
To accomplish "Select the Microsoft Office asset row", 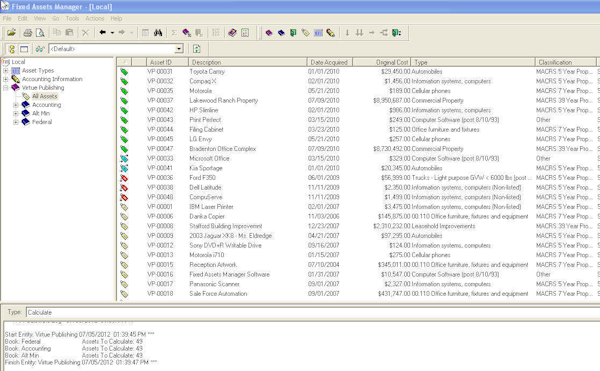I will pyautogui.click(x=358, y=158).
